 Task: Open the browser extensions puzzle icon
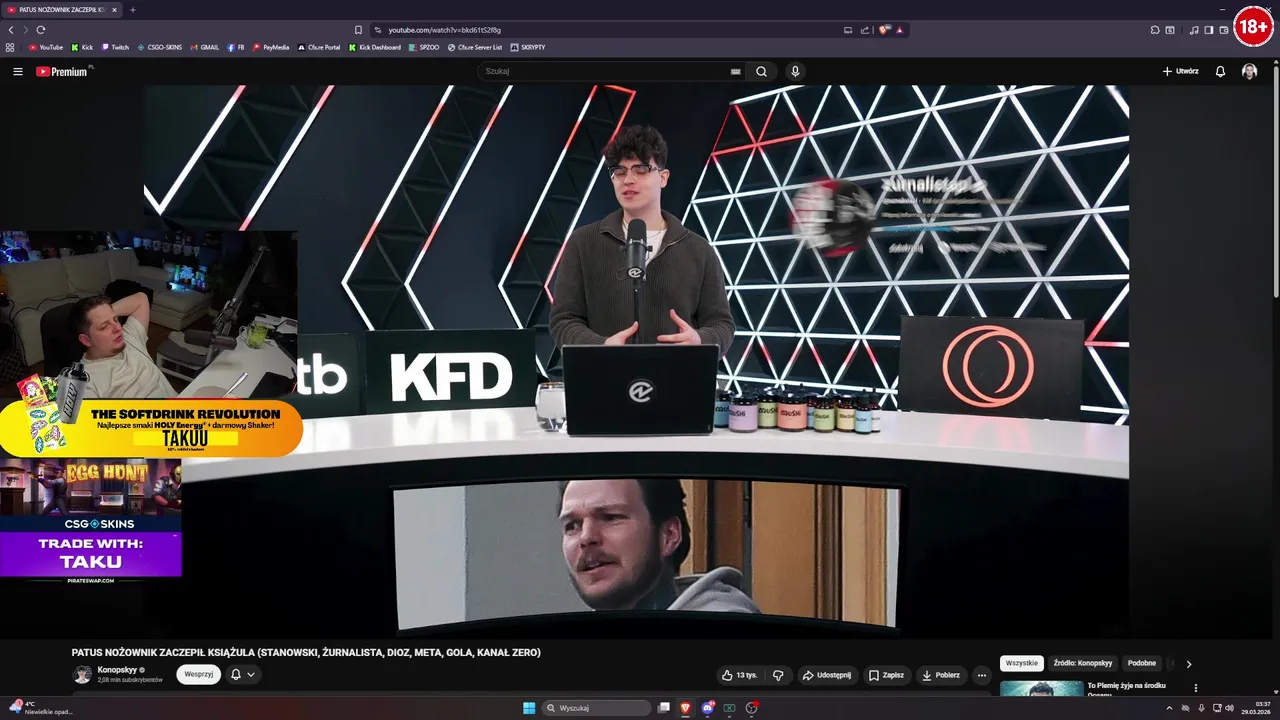(x=1155, y=30)
